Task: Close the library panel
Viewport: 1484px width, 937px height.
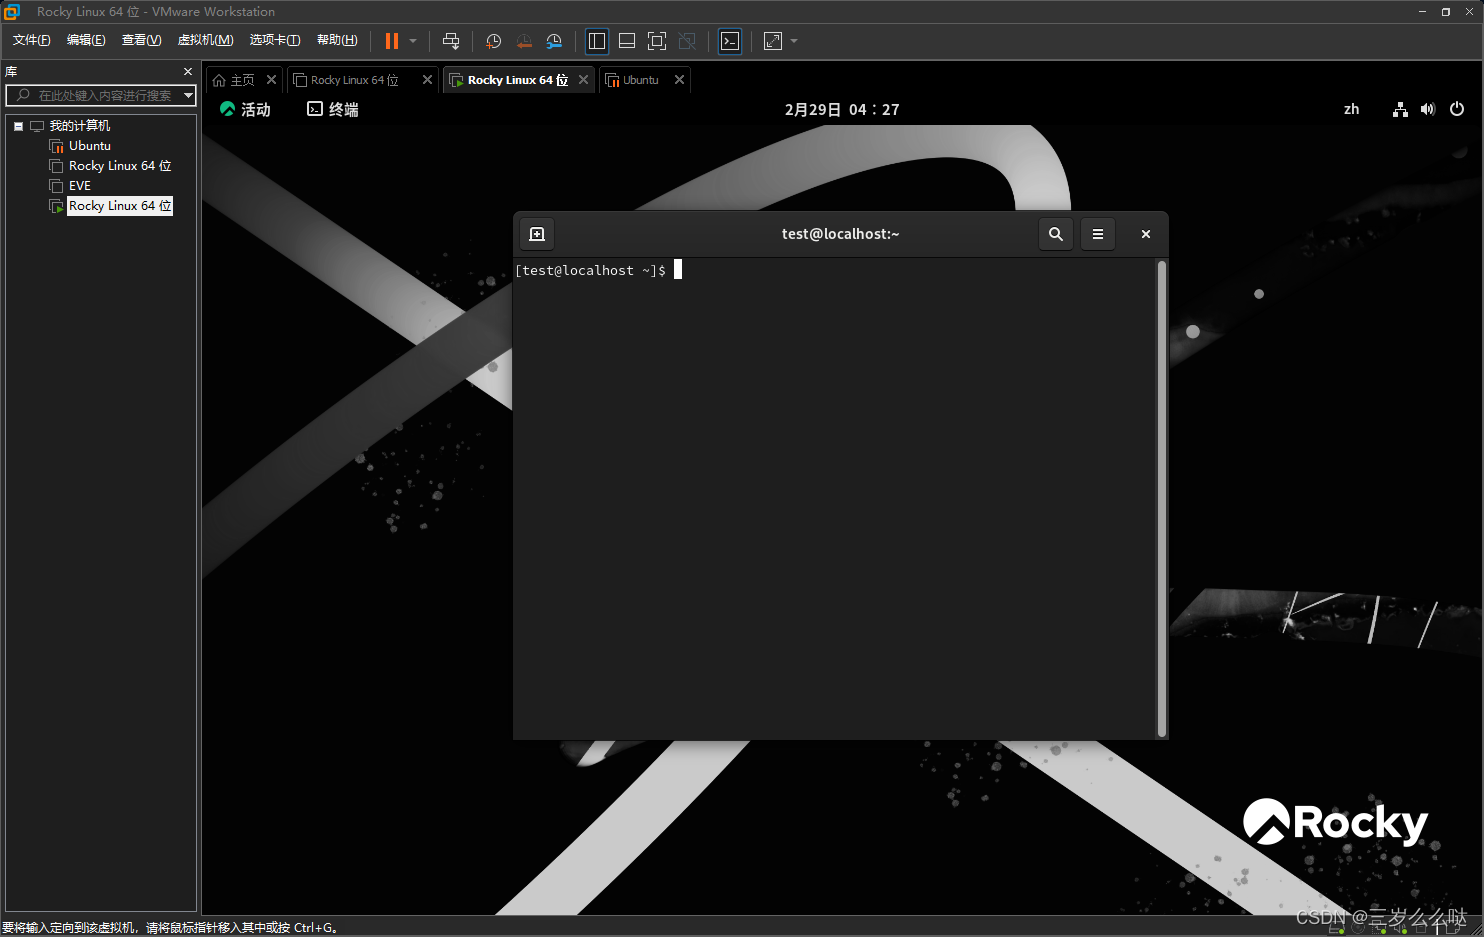Action: point(188,72)
